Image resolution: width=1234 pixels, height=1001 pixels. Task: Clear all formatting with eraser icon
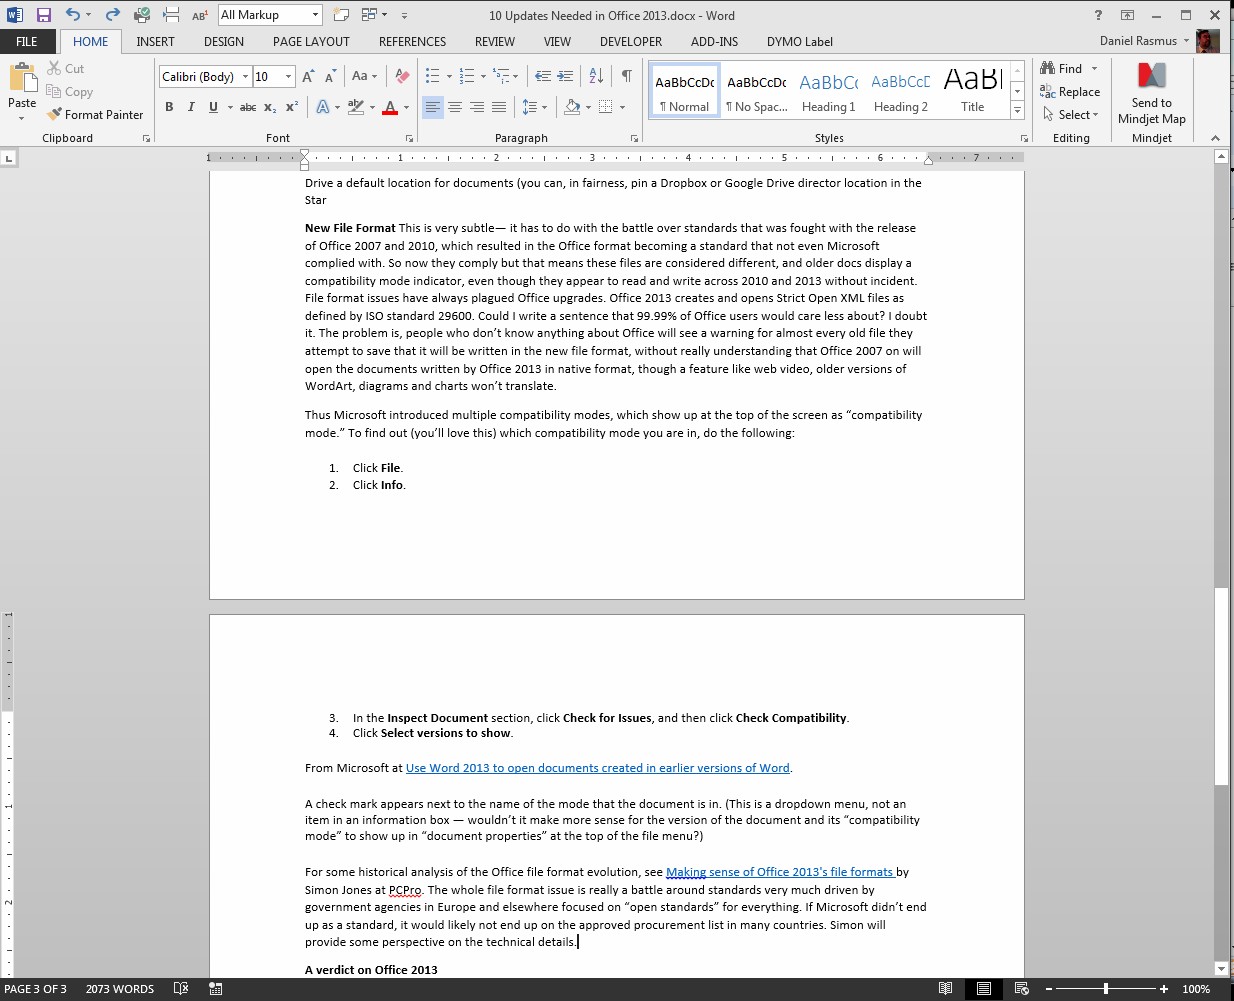[x=402, y=77]
